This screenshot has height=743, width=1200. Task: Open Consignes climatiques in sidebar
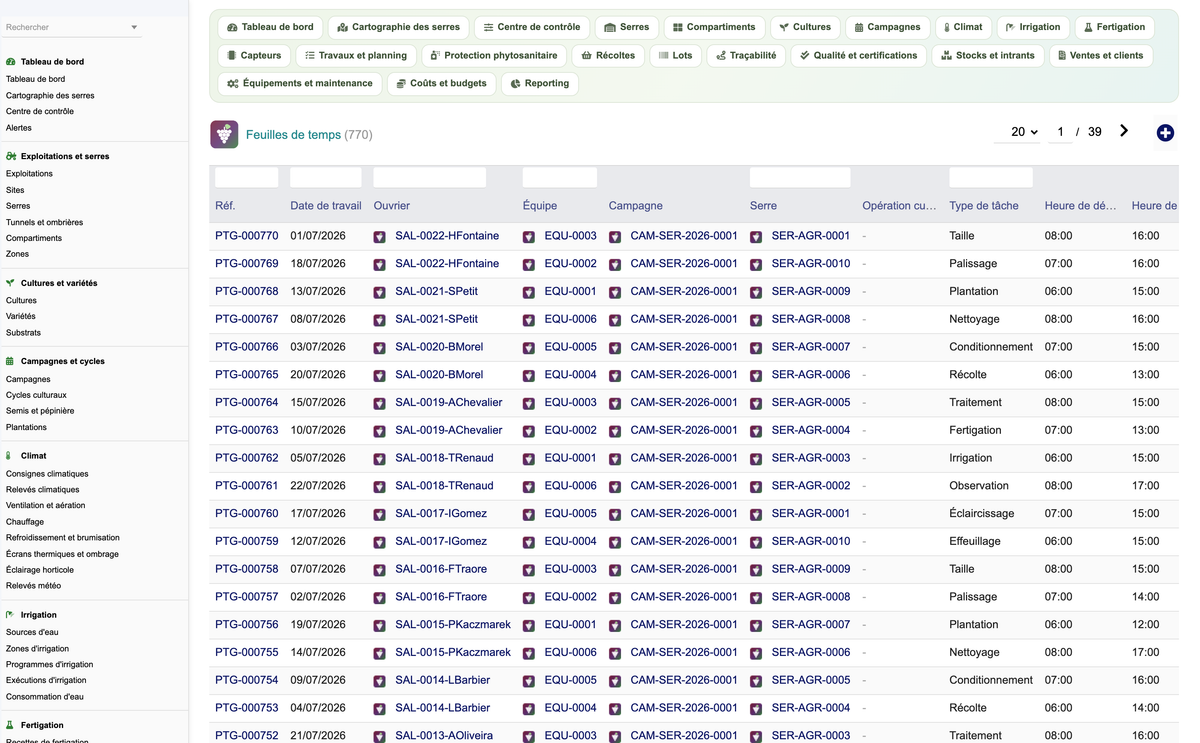pyautogui.click(x=47, y=474)
